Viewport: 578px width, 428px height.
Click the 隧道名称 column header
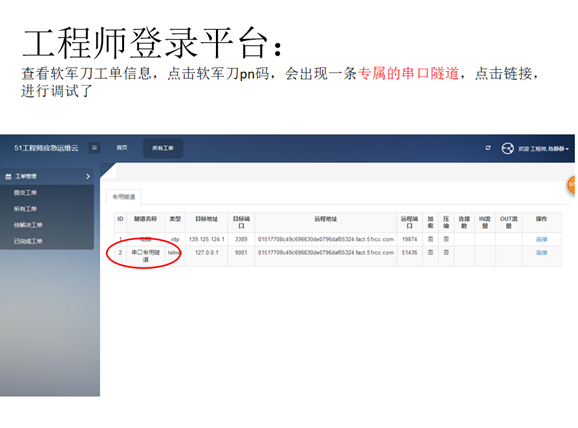[146, 219]
